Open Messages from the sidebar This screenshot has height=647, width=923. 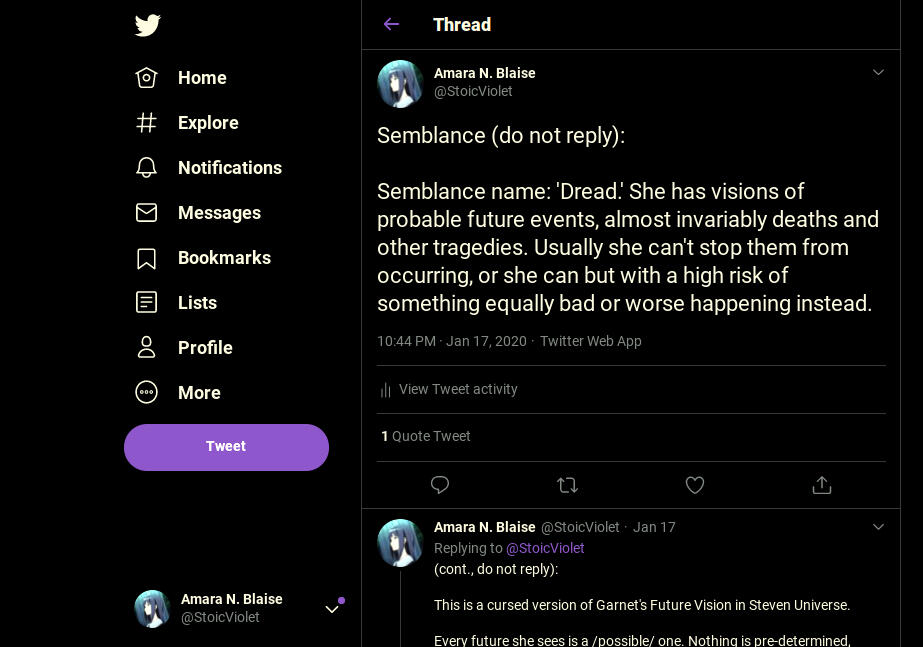(219, 213)
